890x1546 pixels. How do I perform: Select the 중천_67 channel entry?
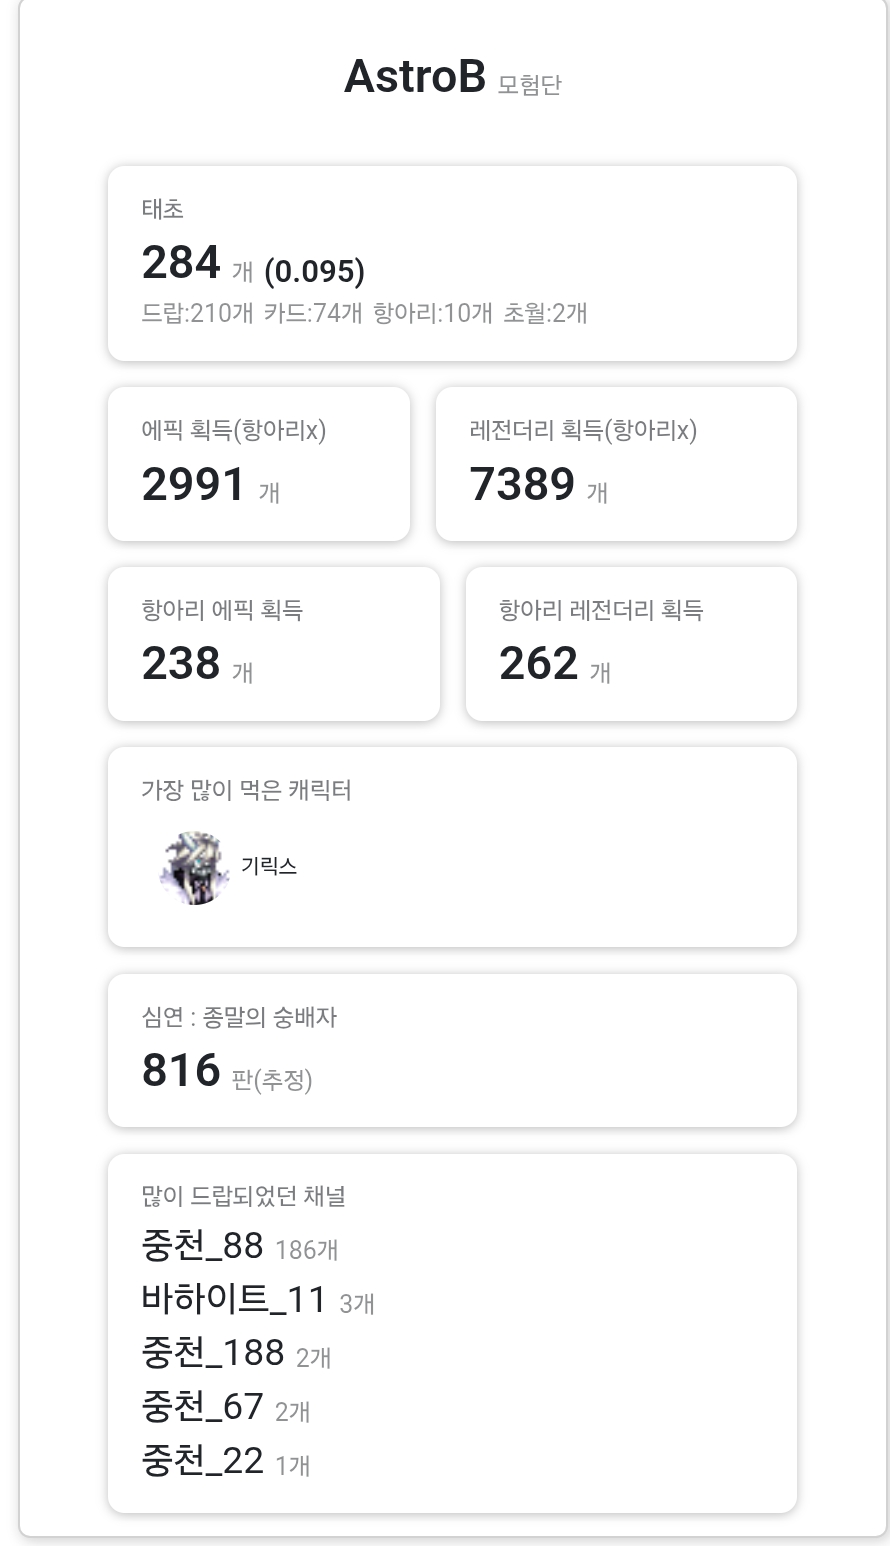tap(203, 1407)
